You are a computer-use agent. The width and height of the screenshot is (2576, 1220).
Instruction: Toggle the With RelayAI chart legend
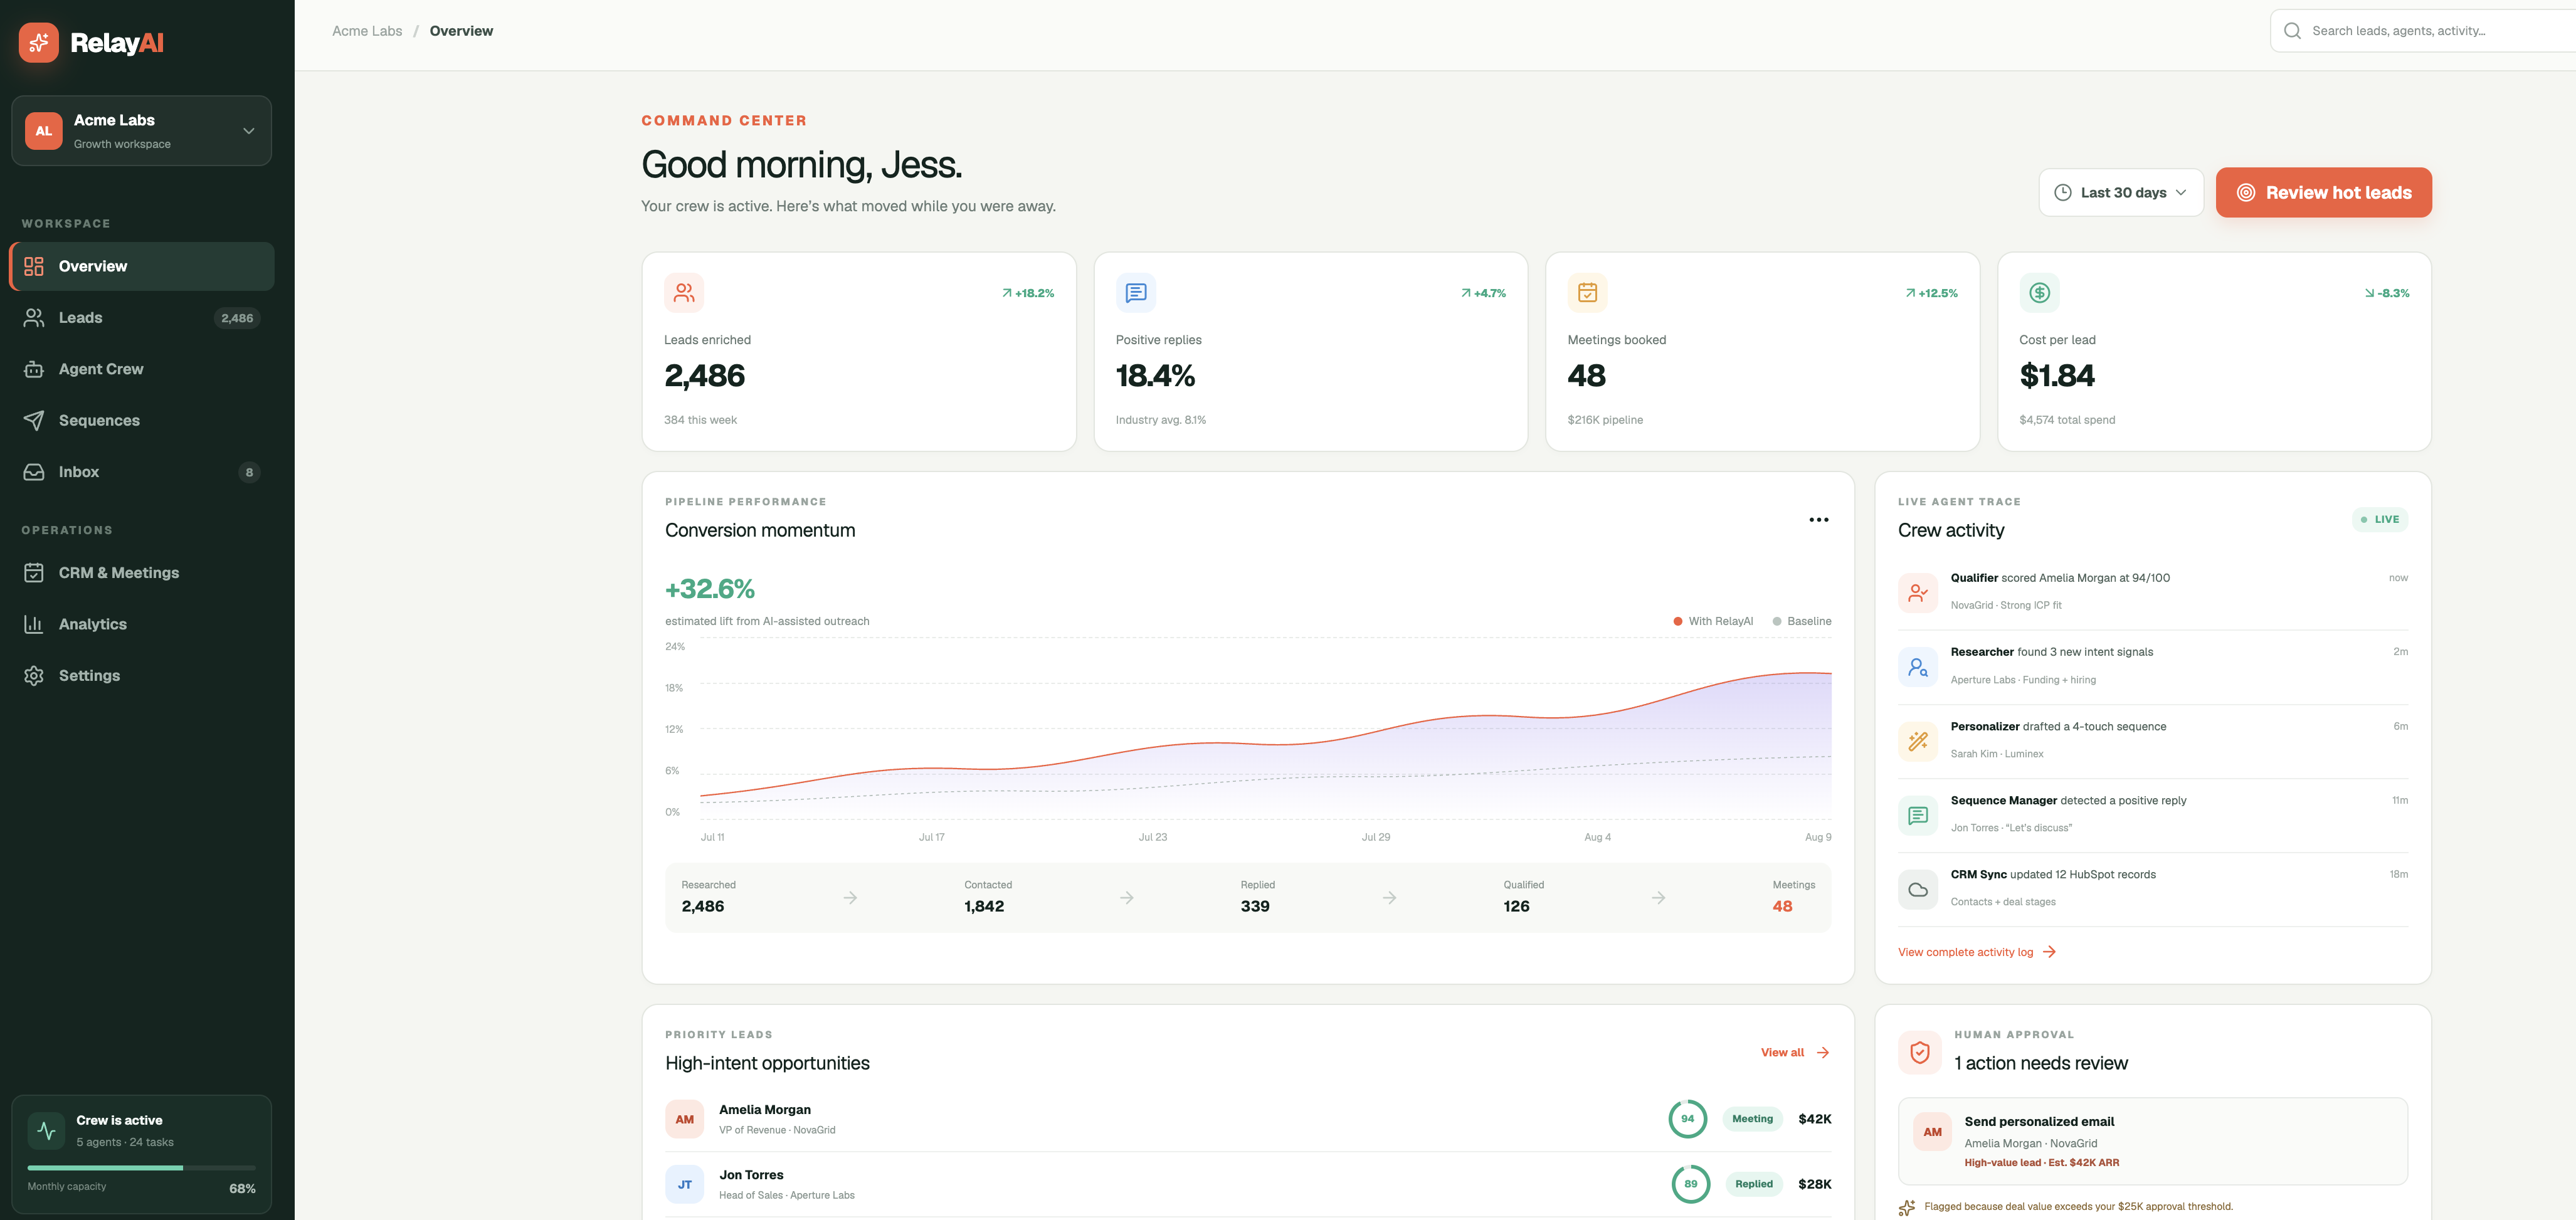click(1713, 621)
